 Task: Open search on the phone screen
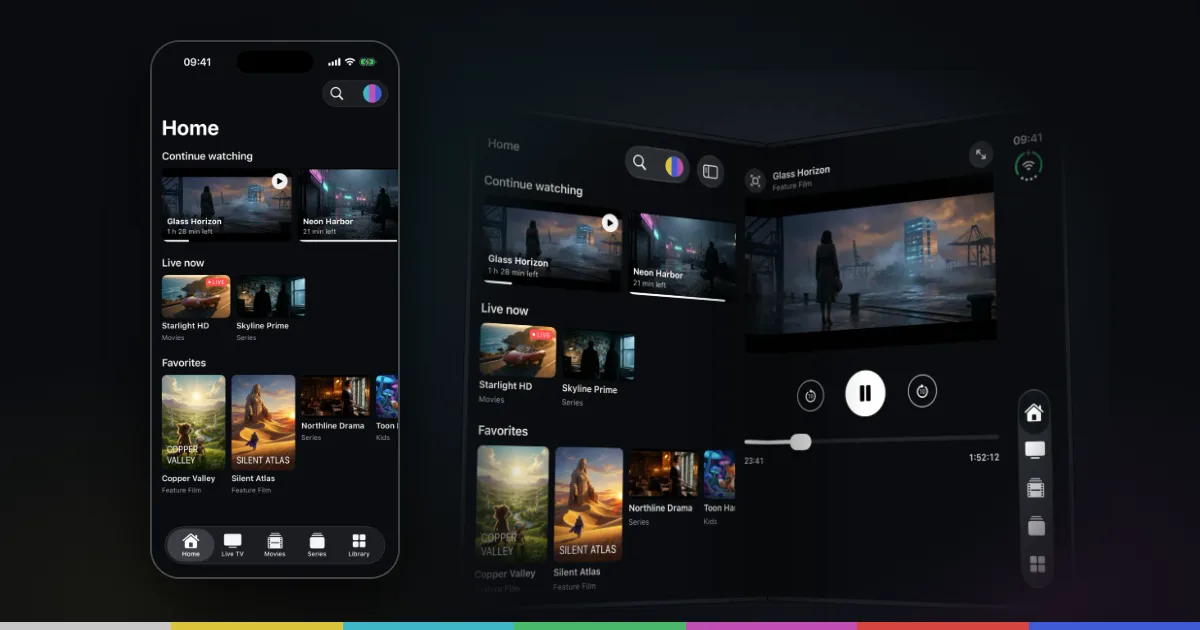[337, 93]
